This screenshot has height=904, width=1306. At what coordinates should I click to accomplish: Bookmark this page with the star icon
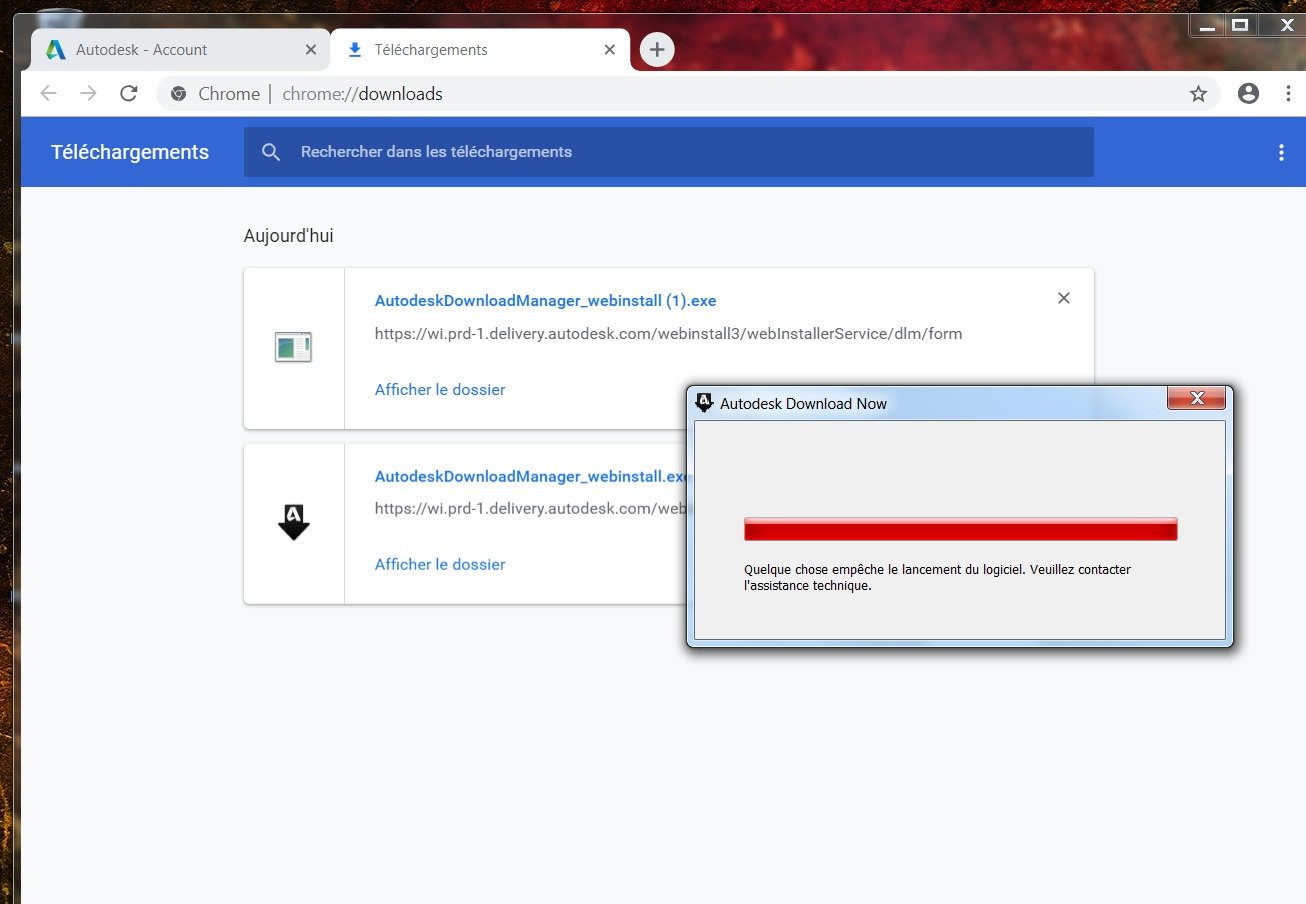point(1198,94)
